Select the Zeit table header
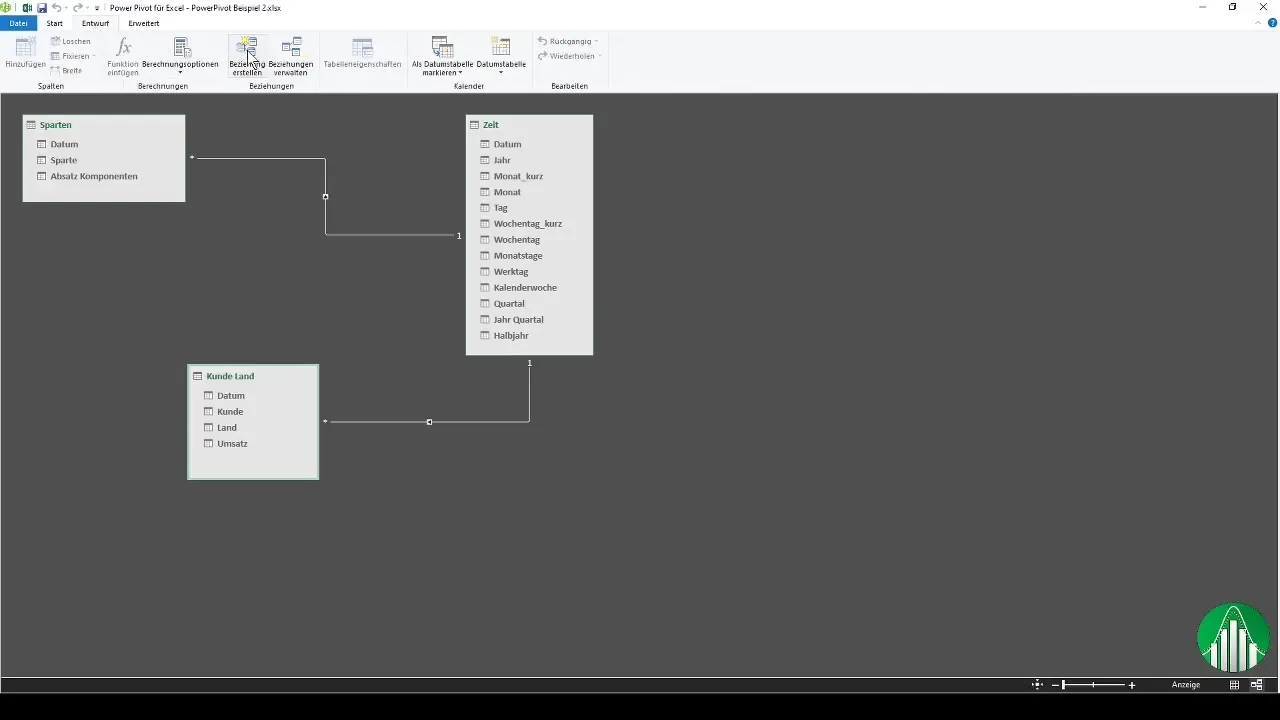1280x720 pixels. [529, 125]
